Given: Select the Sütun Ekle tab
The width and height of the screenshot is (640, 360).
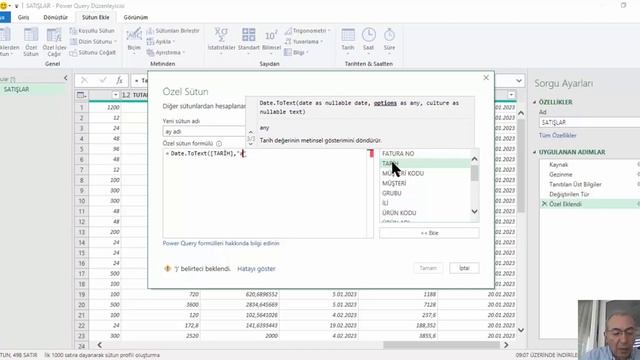Looking at the screenshot, I should pyautogui.click(x=96, y=18).
